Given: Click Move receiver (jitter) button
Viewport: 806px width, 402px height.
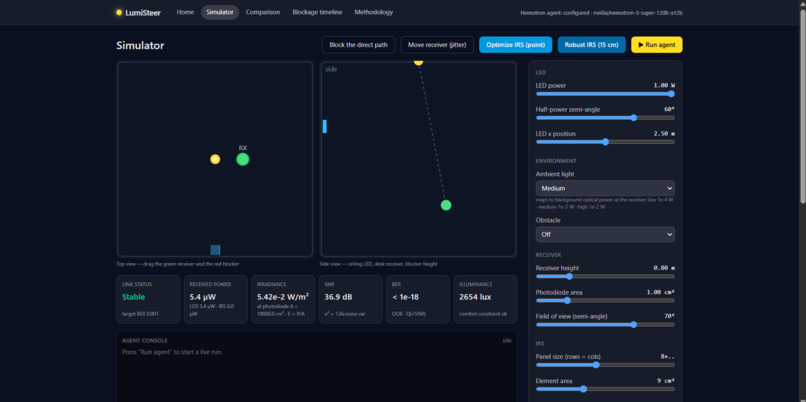Looking at the screenshot, I should [x=437, y=45].
